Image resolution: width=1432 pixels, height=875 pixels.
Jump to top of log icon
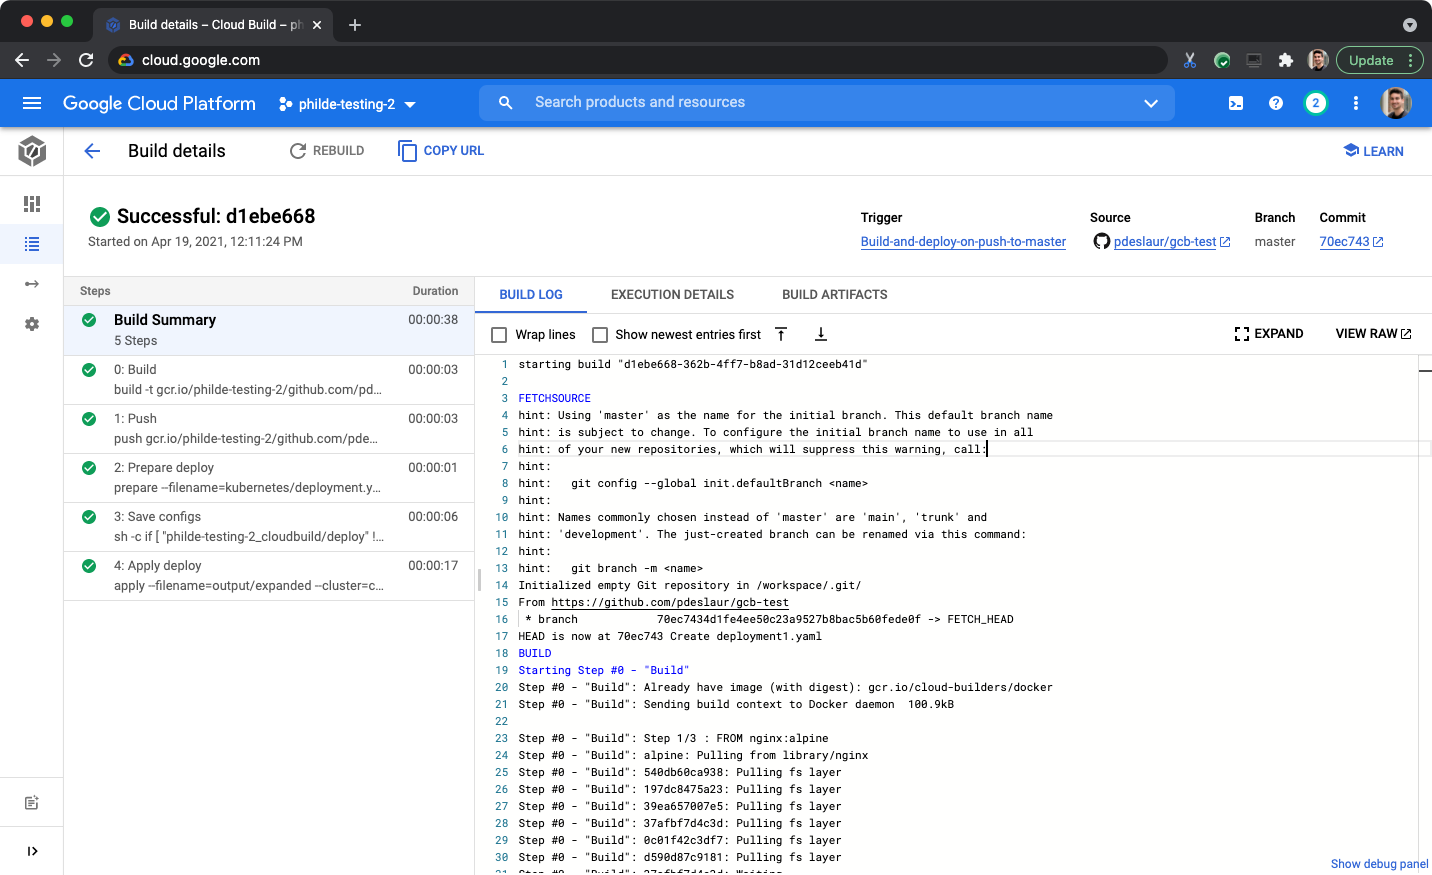(781, 334)
